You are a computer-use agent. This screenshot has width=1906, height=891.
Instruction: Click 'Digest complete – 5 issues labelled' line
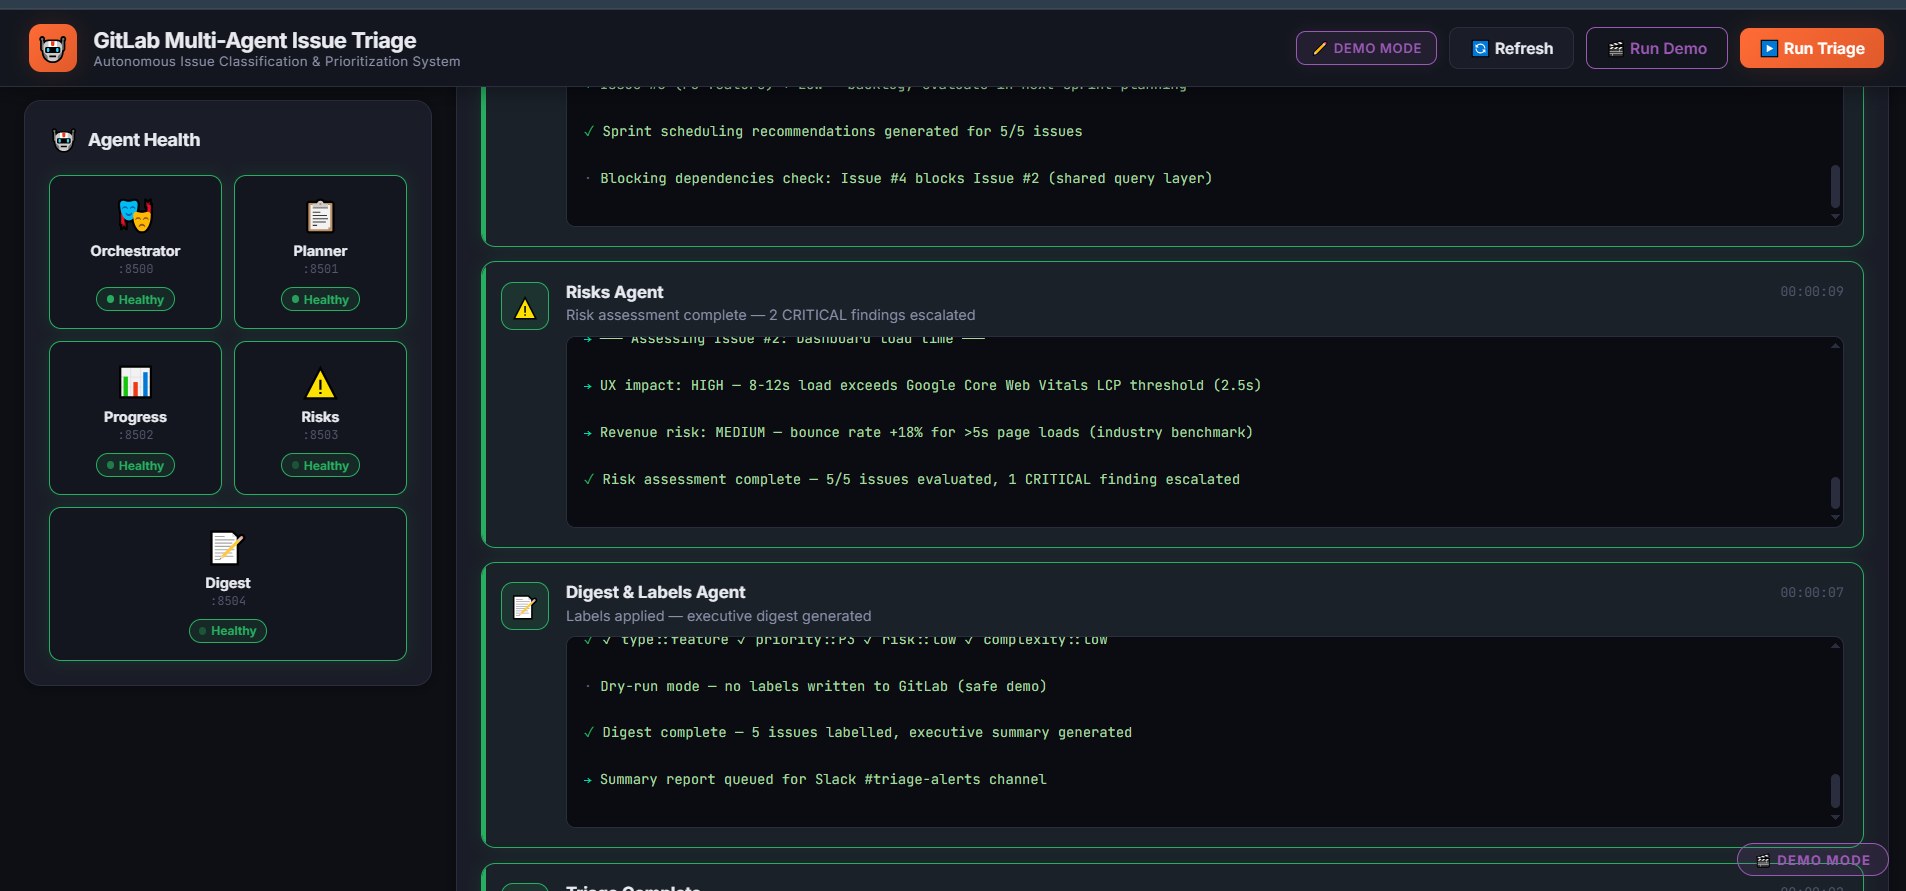click(857, 733)
